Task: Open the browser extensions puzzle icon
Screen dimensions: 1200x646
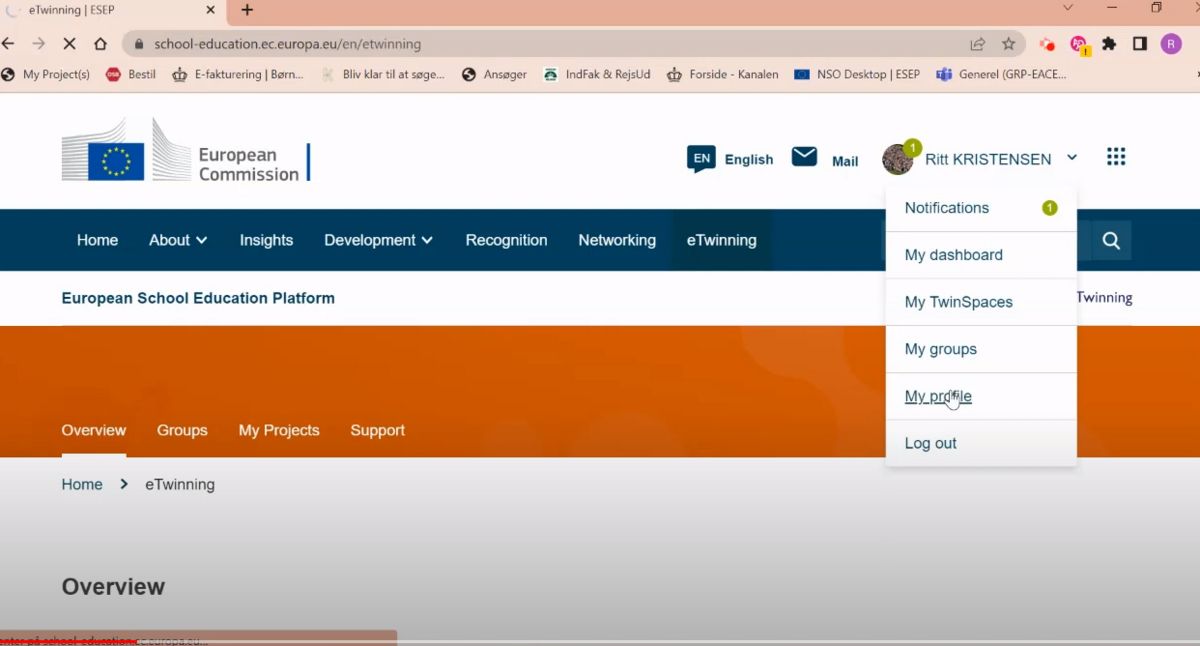Action: 1109,44
